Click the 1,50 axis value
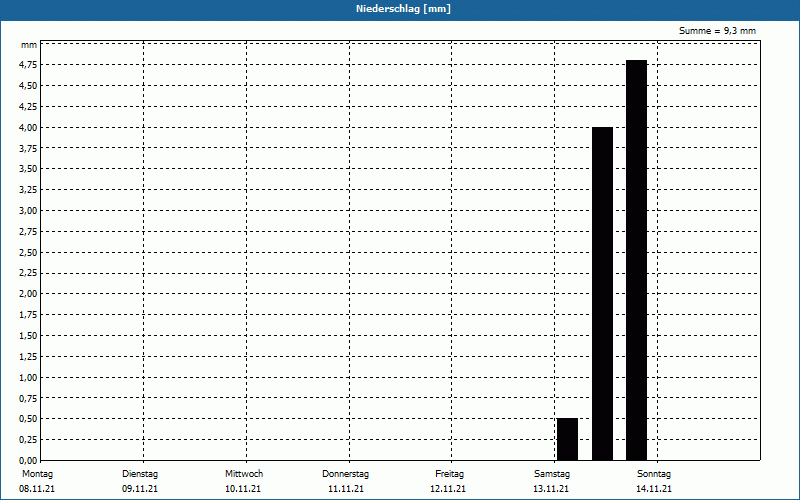This screenshot has width=800, height=500. pos(28,336)
